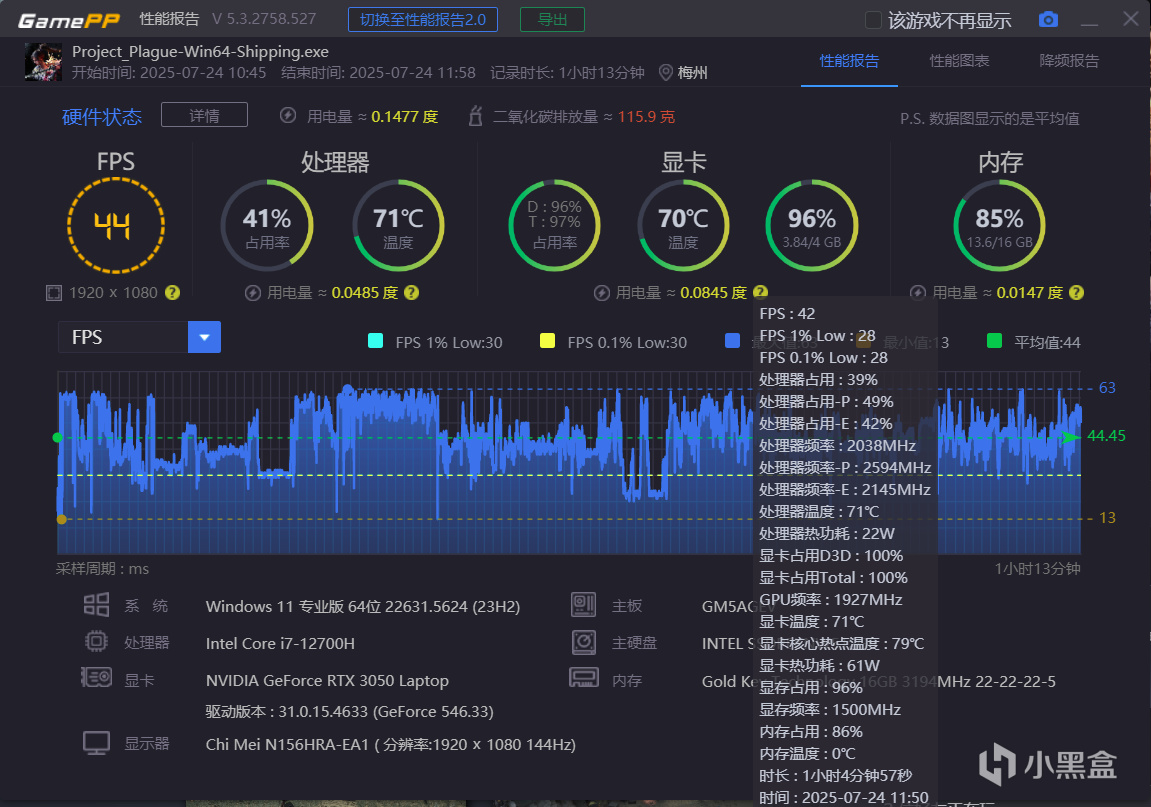
Task: Click the FPS 44 gauge circle
Action: (116, 225)
